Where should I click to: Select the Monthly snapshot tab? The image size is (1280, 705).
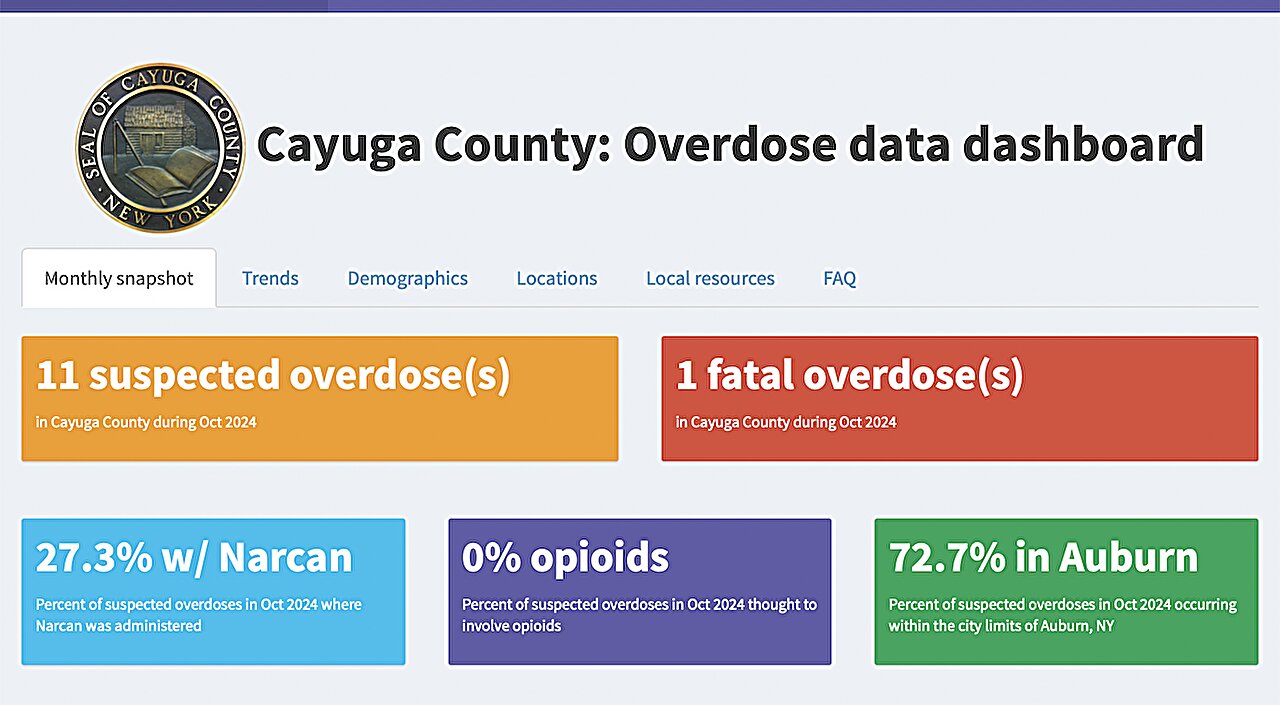(x=119, y=278)
